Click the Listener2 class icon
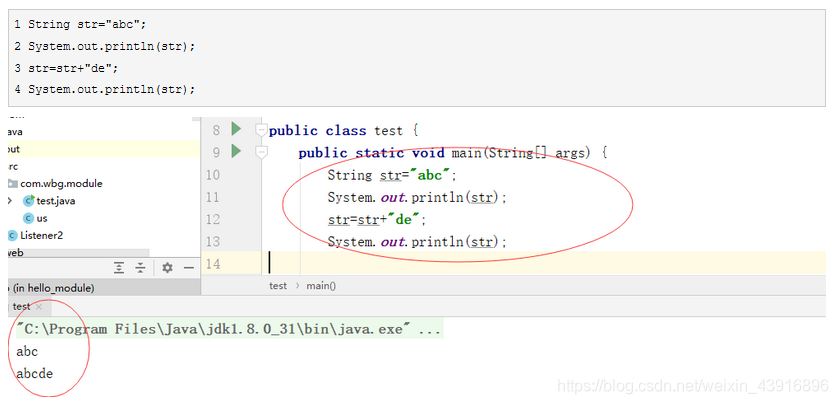The width and height of the screenshot is (838, 404). tap(12, 235)
